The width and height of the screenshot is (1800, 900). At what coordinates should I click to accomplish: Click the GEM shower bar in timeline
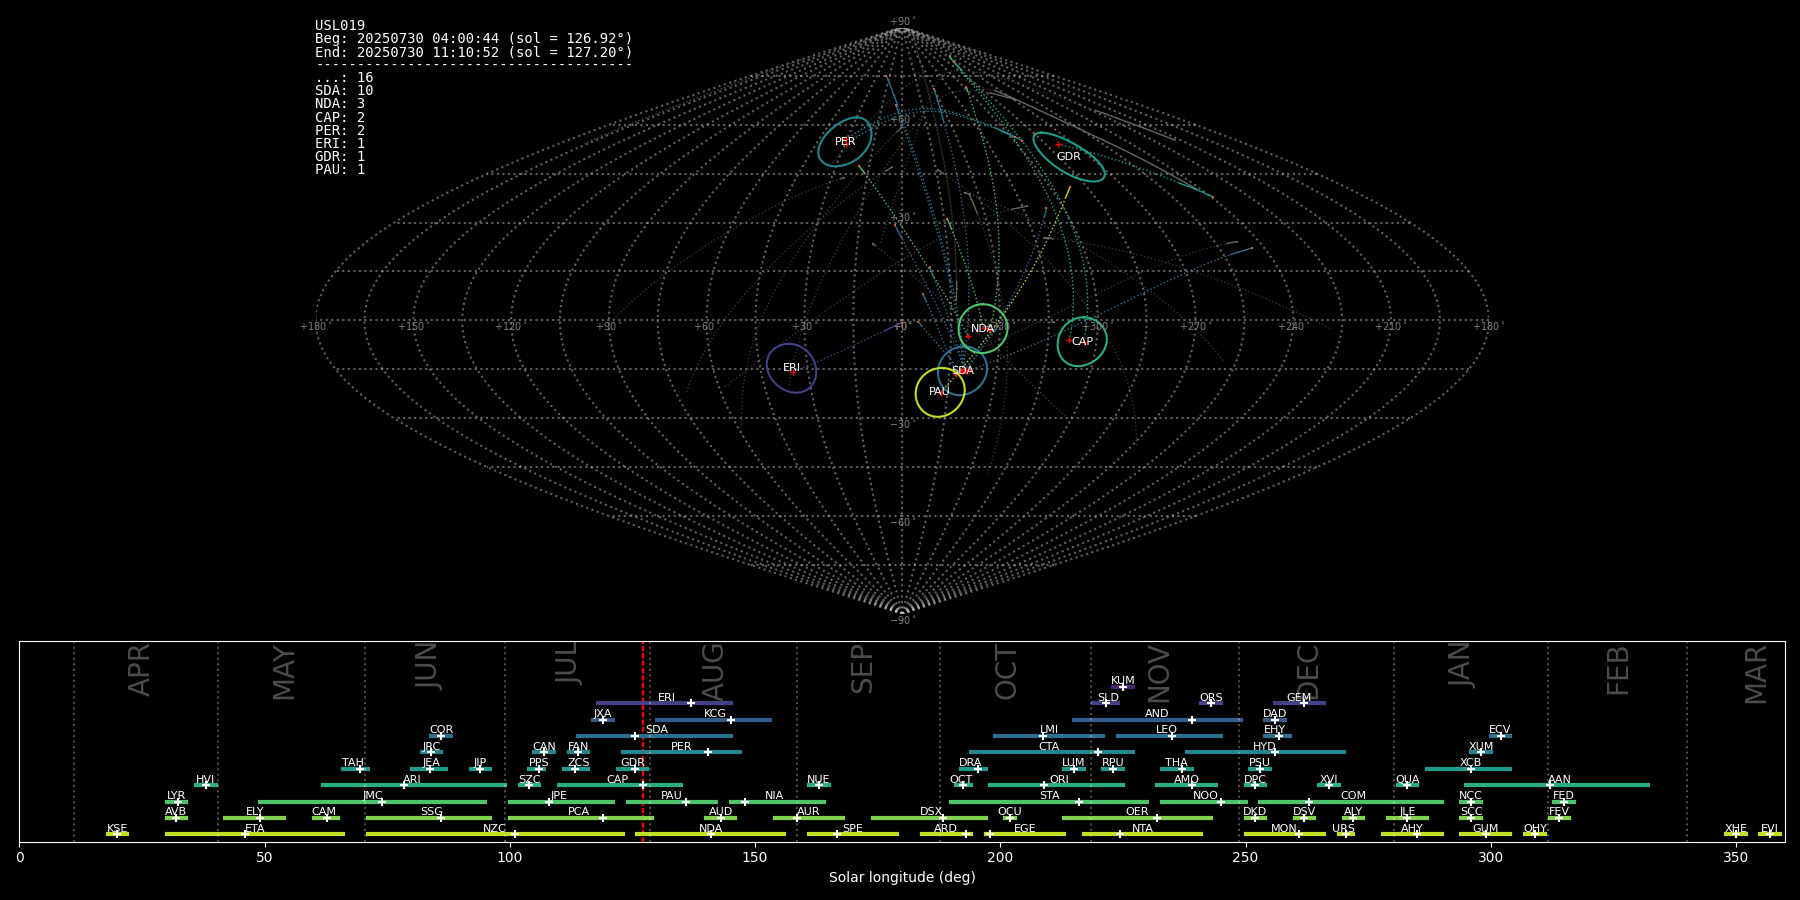1299,703
